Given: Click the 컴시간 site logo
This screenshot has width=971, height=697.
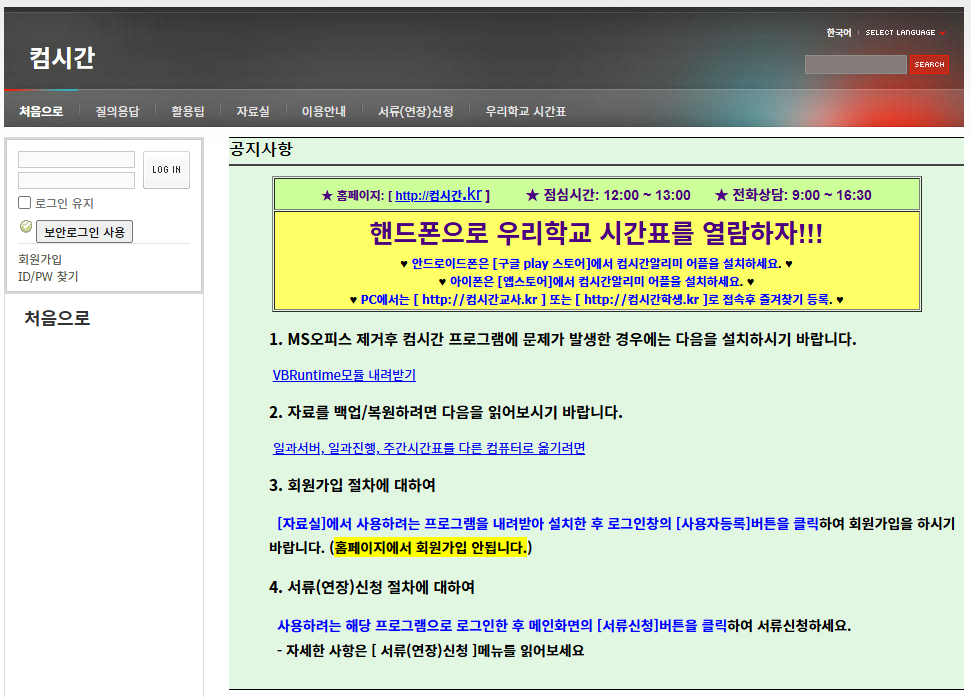Looking at the screenshot, I should point(62,58).
